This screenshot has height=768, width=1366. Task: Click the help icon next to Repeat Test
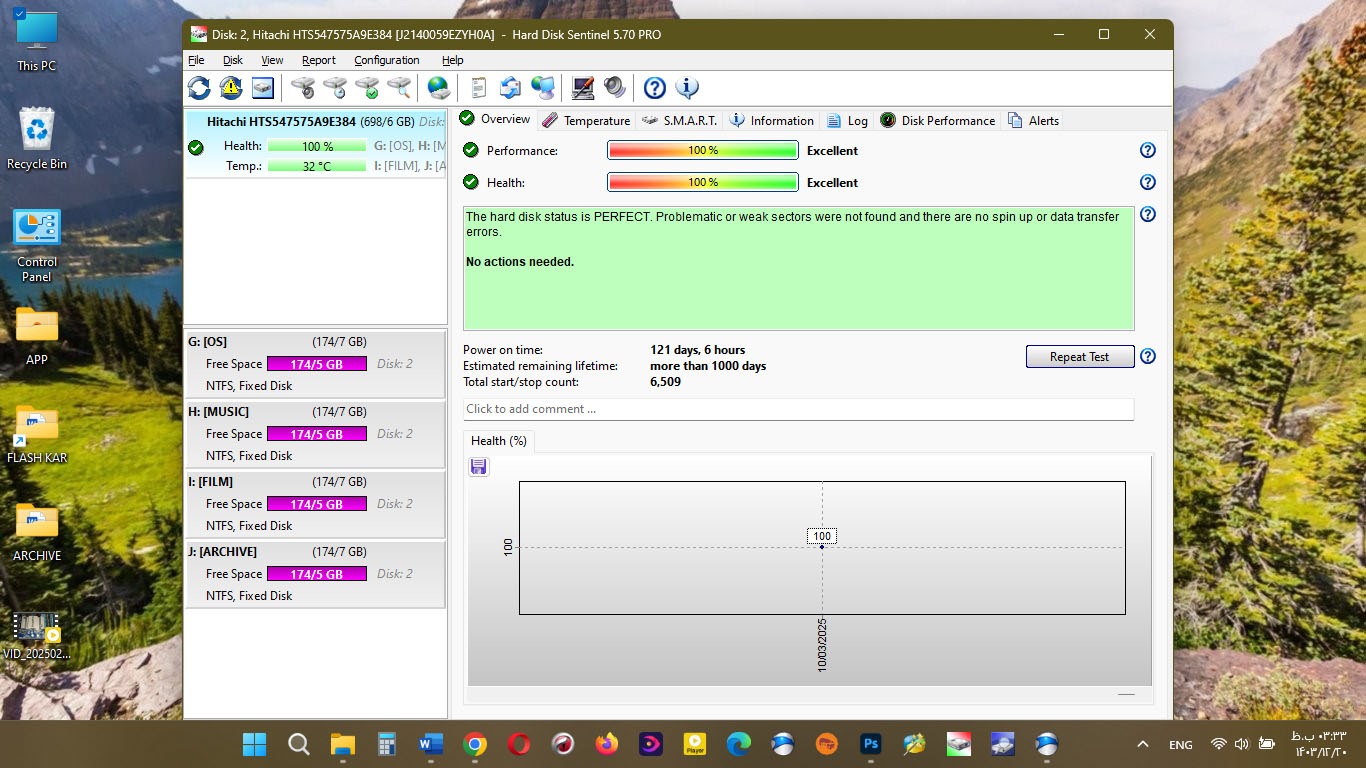[1148, 356]
